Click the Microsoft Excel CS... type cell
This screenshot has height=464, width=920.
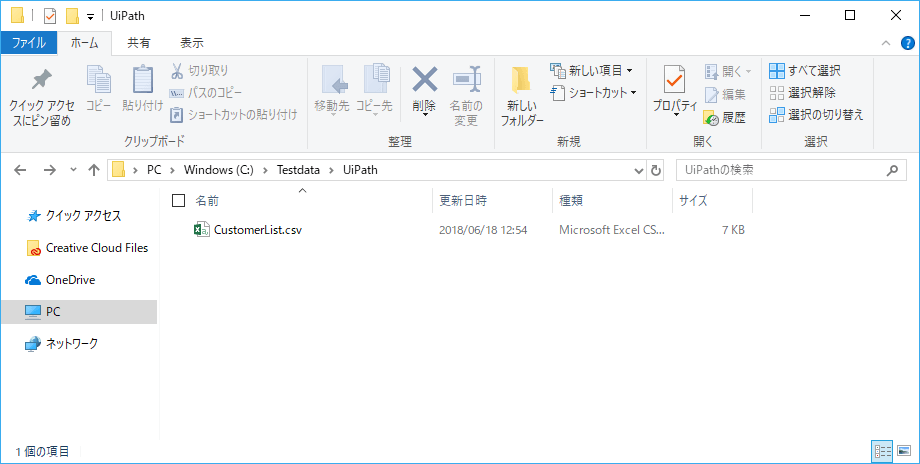tap(612, 230)
